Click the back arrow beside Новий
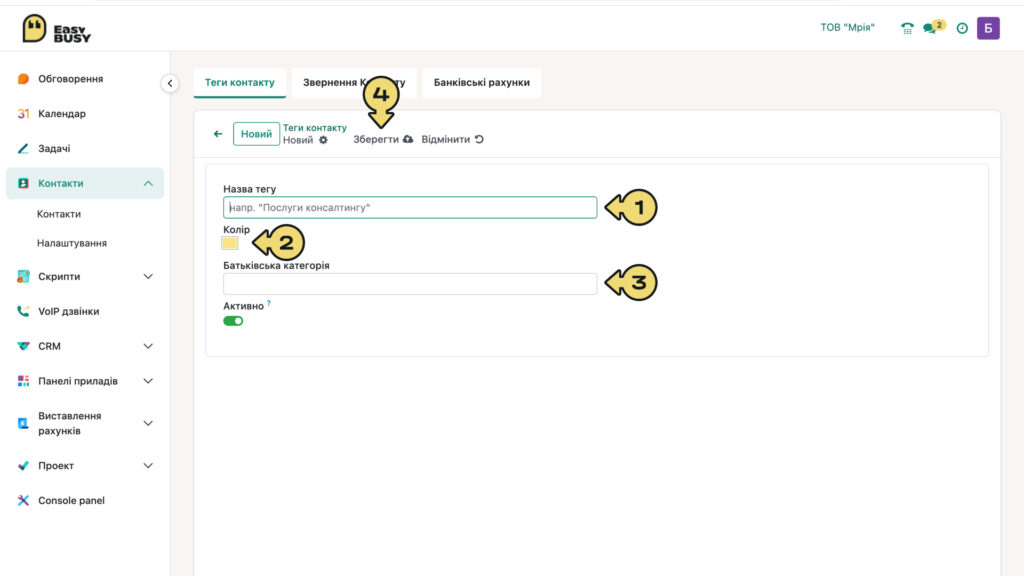This screenshot has width=1024, height=576. [x=218, y=134]
